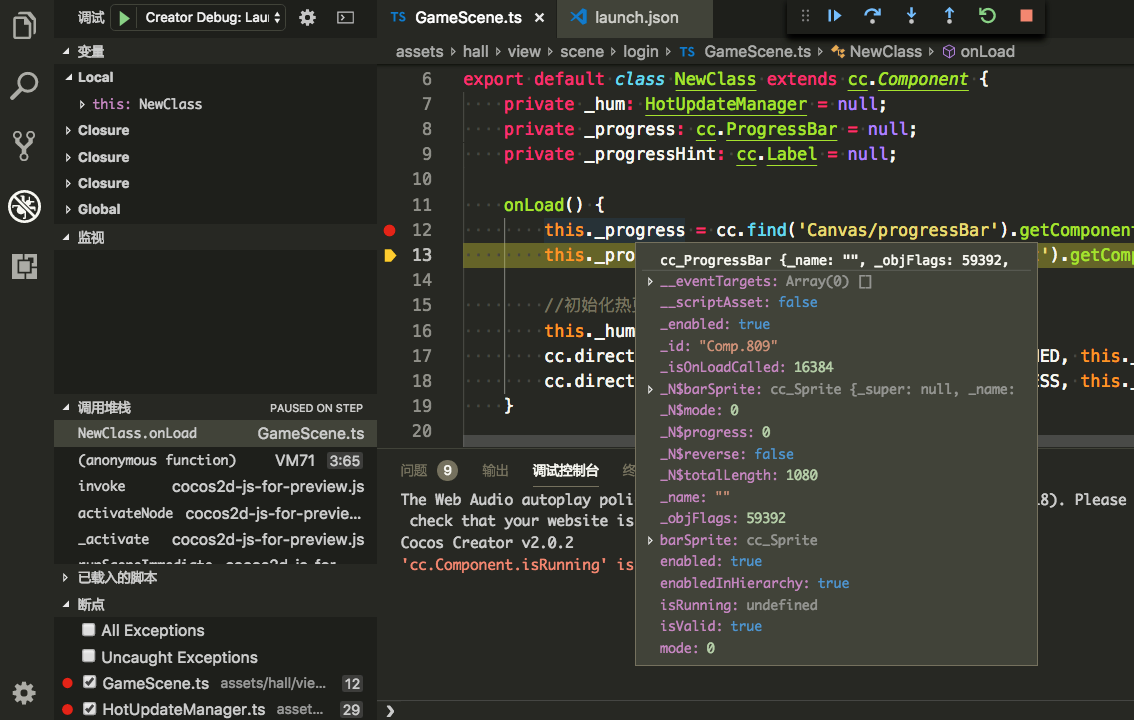The height and width of the screenshot is (720, 1134).
Task: Open launch.json via the gear icon
Action: pos(308,17)
